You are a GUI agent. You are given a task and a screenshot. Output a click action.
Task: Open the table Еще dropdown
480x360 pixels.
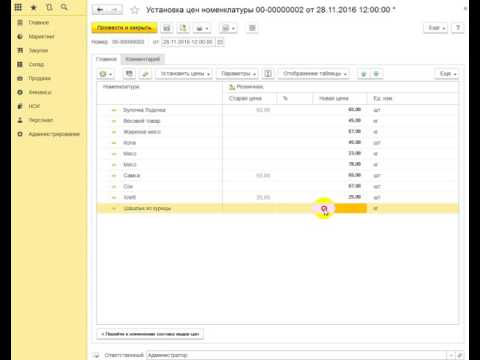click(x=447, y=74)
